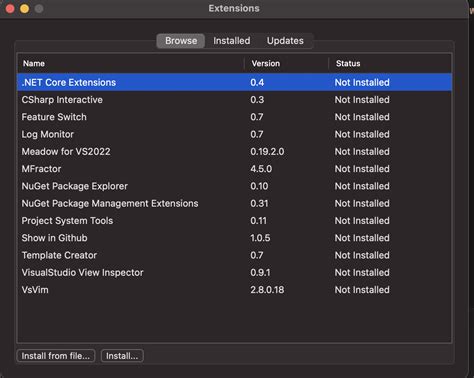The image size is (474, 378).
Task: Select the Template Creator extension
Action: point(234,255)
